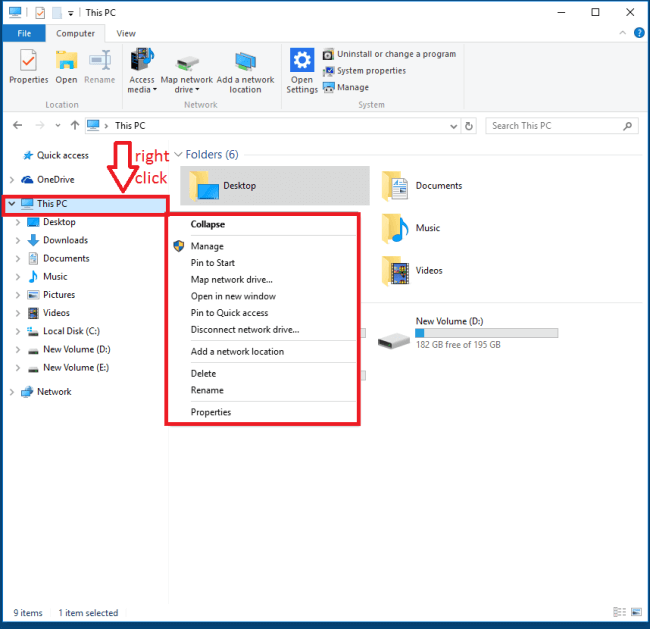
Task: Go back with the left arrow
Action: [x=17, y=125]
